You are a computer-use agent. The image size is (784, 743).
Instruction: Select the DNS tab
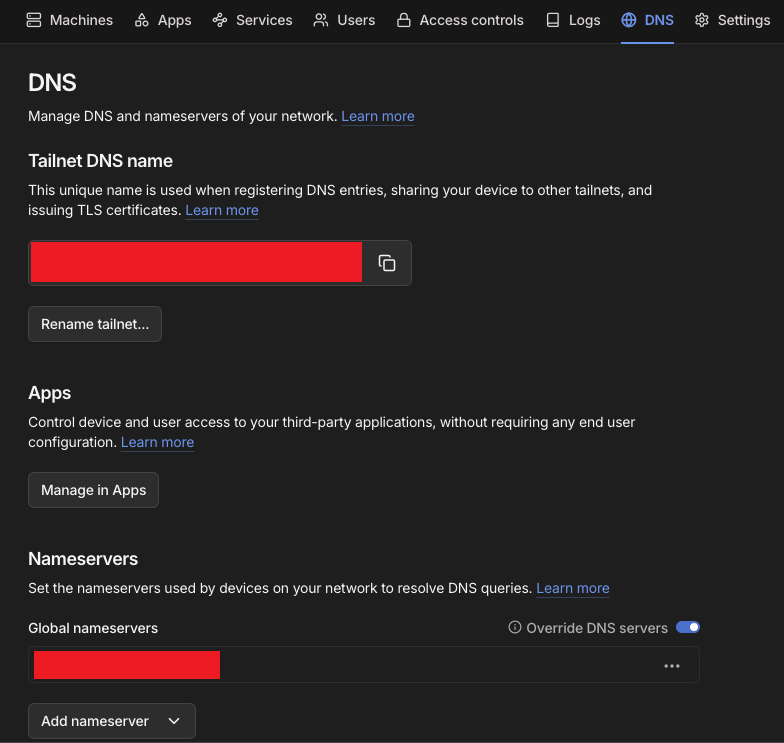tap(647, 20)
